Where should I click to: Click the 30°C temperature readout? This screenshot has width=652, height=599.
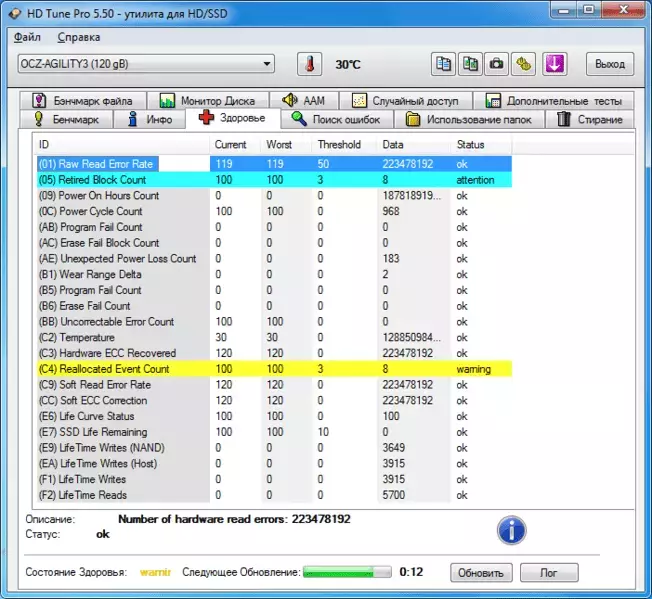click(348, 64)
